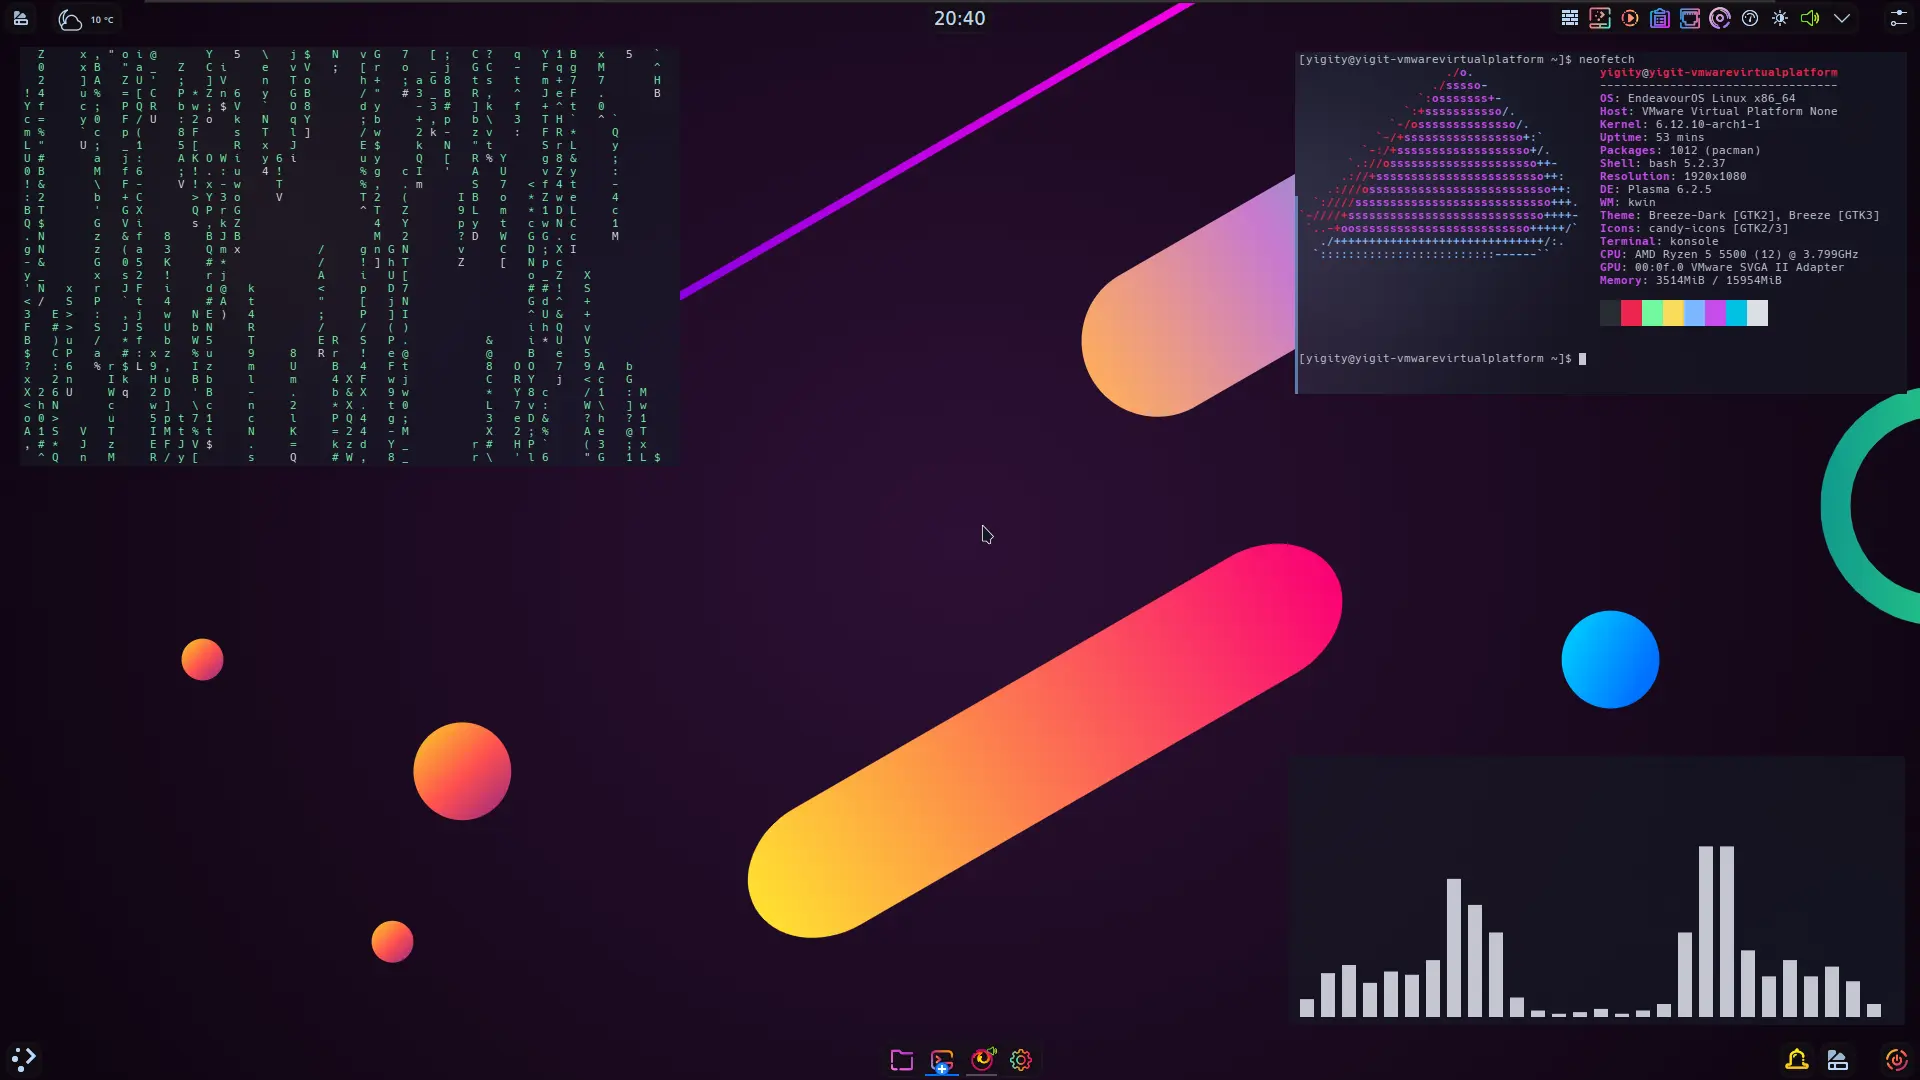
Task: Click the 'Packages: 1012 (pacman)' line
Action: (x=1680, y=150)
